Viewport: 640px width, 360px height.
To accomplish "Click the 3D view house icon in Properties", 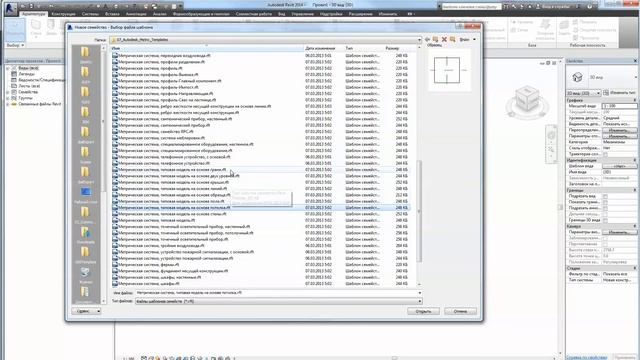I will coord(577,77).
